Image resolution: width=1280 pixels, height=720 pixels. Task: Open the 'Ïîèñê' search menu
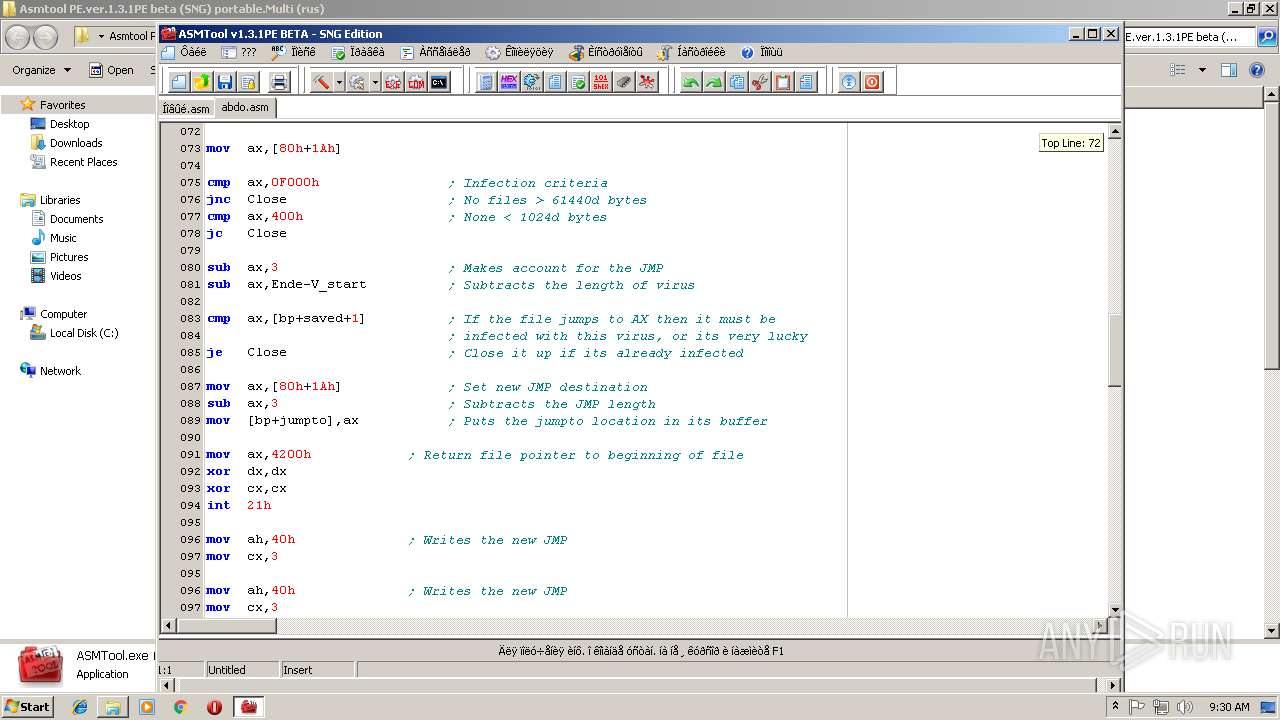294,52
